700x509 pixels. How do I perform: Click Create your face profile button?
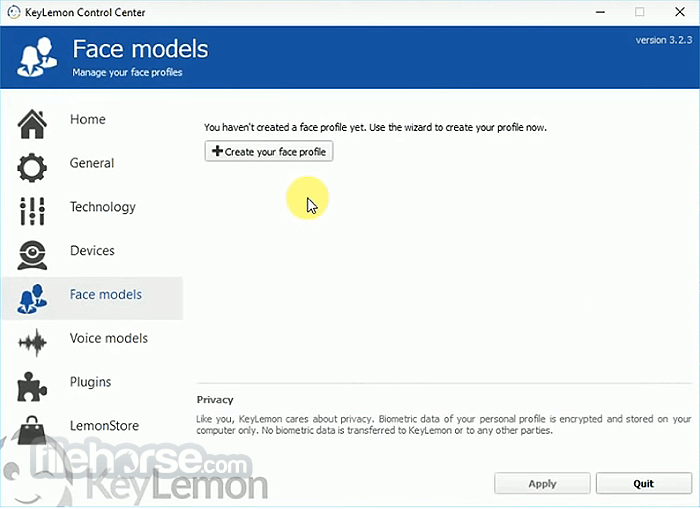pyautogui.click(x=269, y=151)
